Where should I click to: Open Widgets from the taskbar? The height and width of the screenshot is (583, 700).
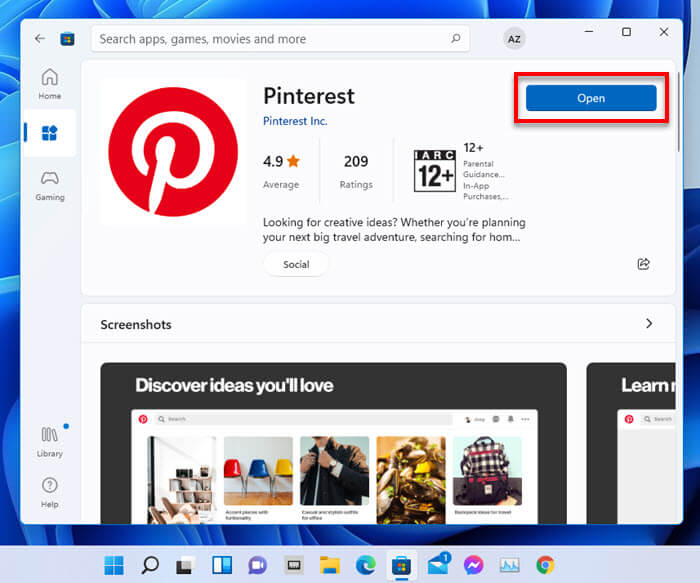pyautogui.click(x=222, y=565)
